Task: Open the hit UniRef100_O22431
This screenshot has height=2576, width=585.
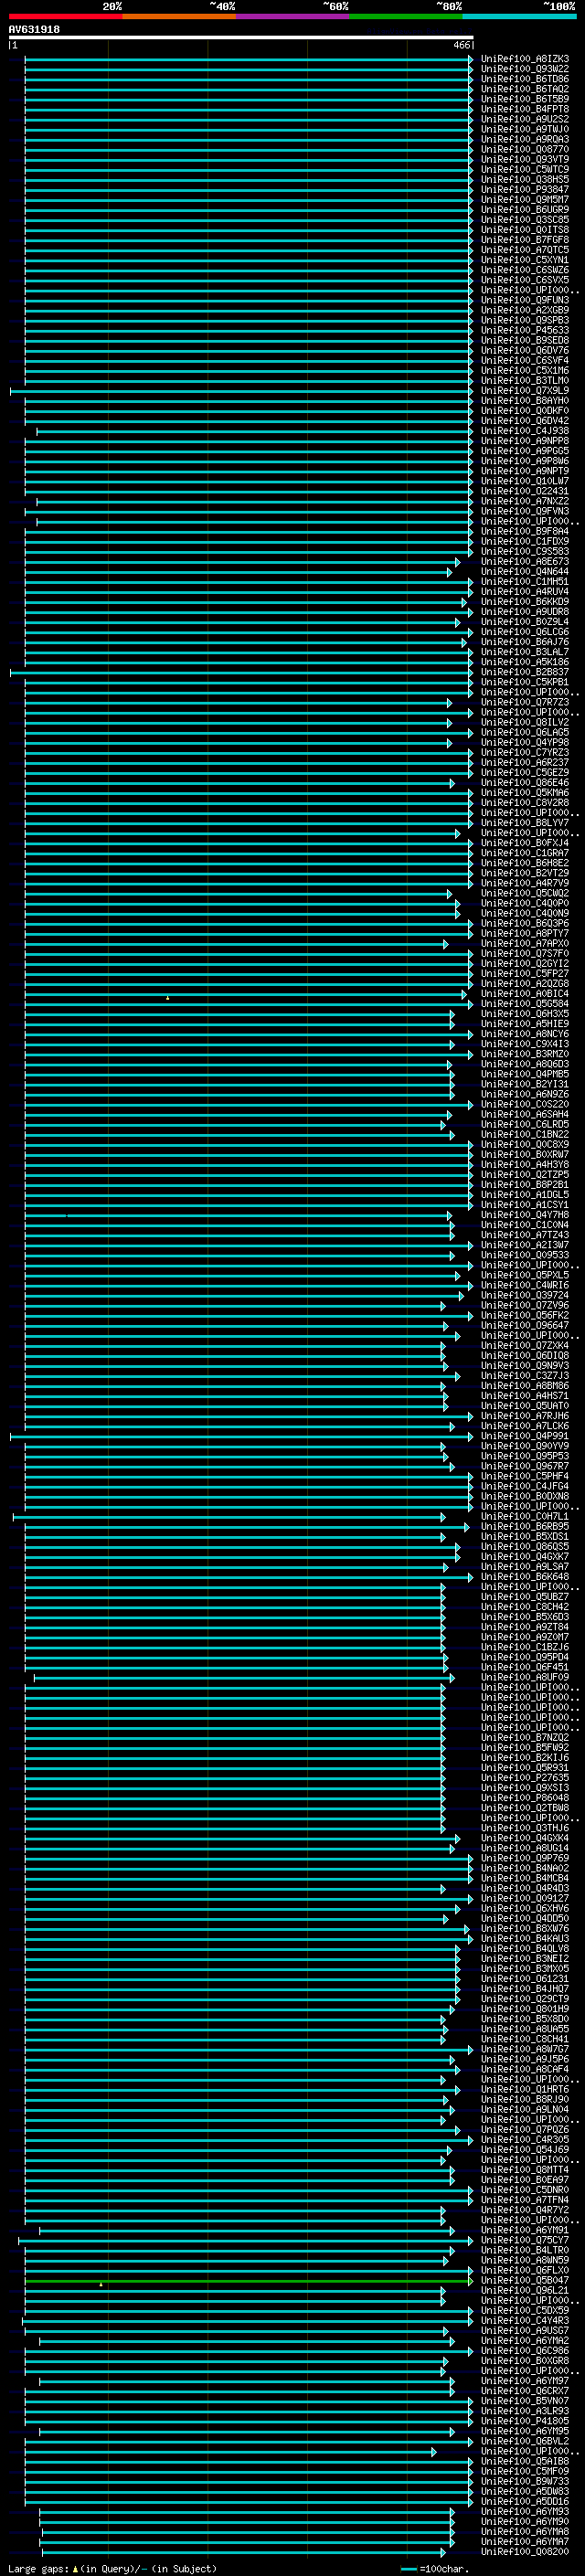Action: coord(525,491)
